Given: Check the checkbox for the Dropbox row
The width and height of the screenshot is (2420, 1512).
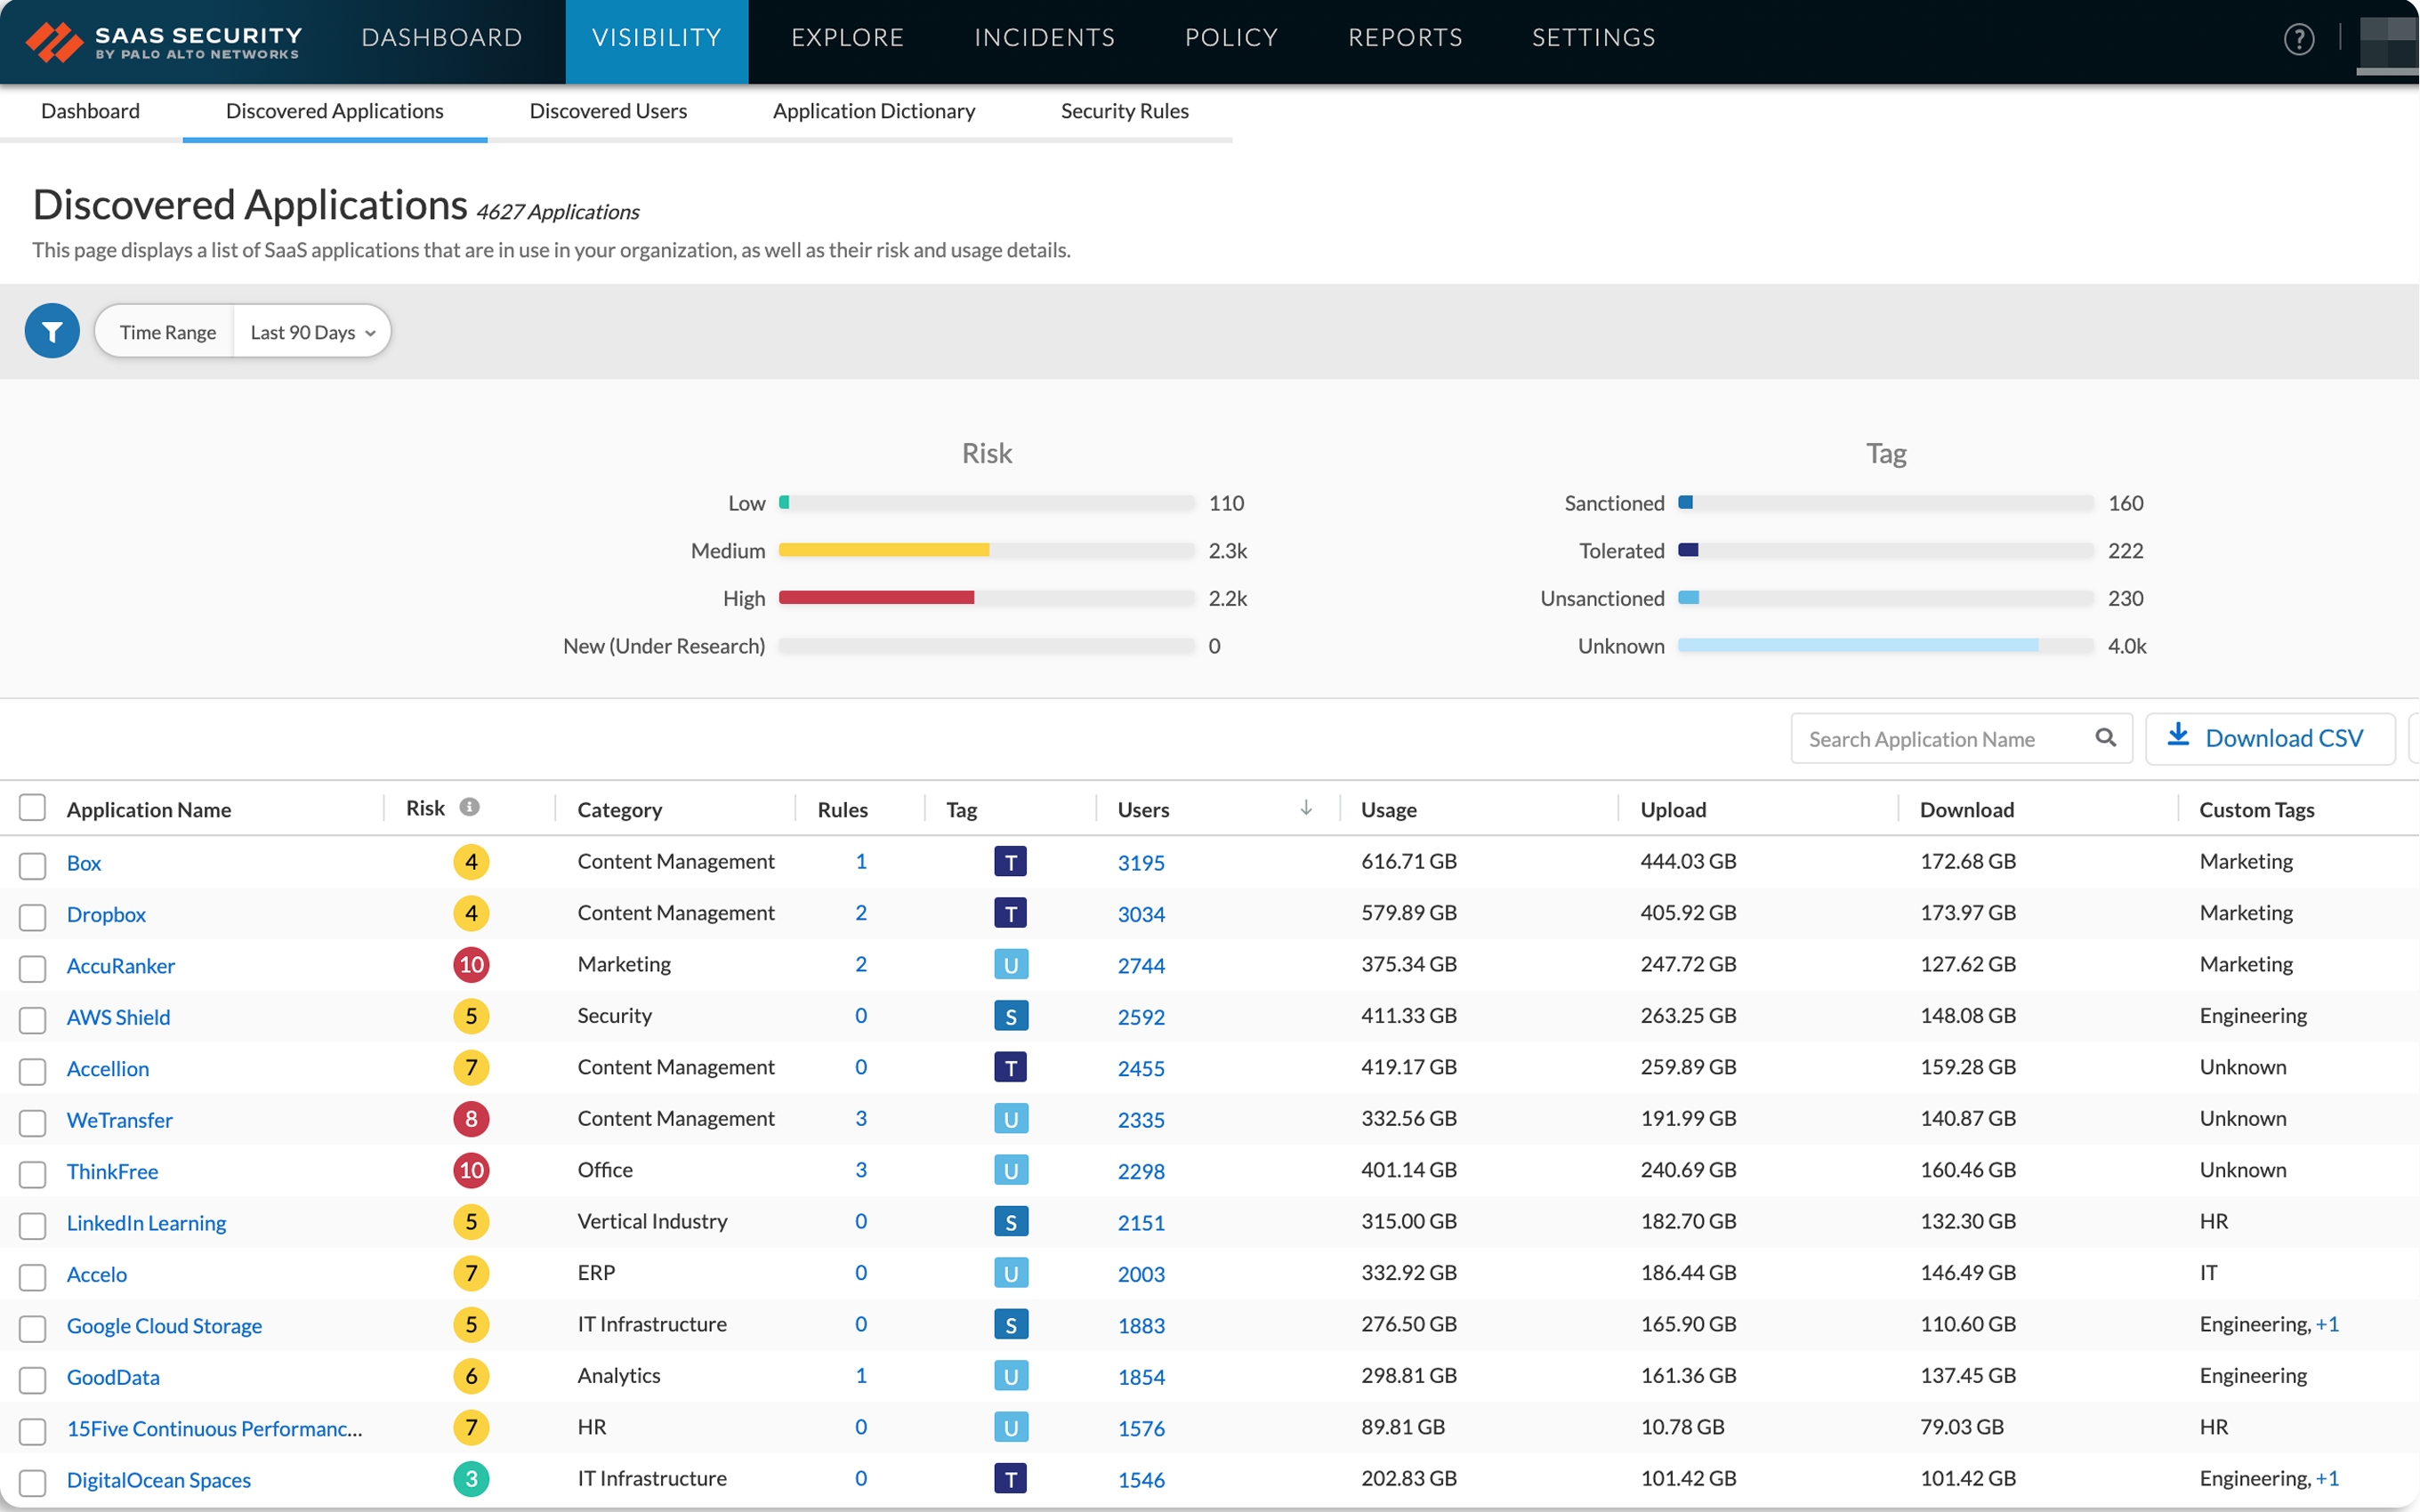Looking at the screenshot, I should [x=33, y=915].
